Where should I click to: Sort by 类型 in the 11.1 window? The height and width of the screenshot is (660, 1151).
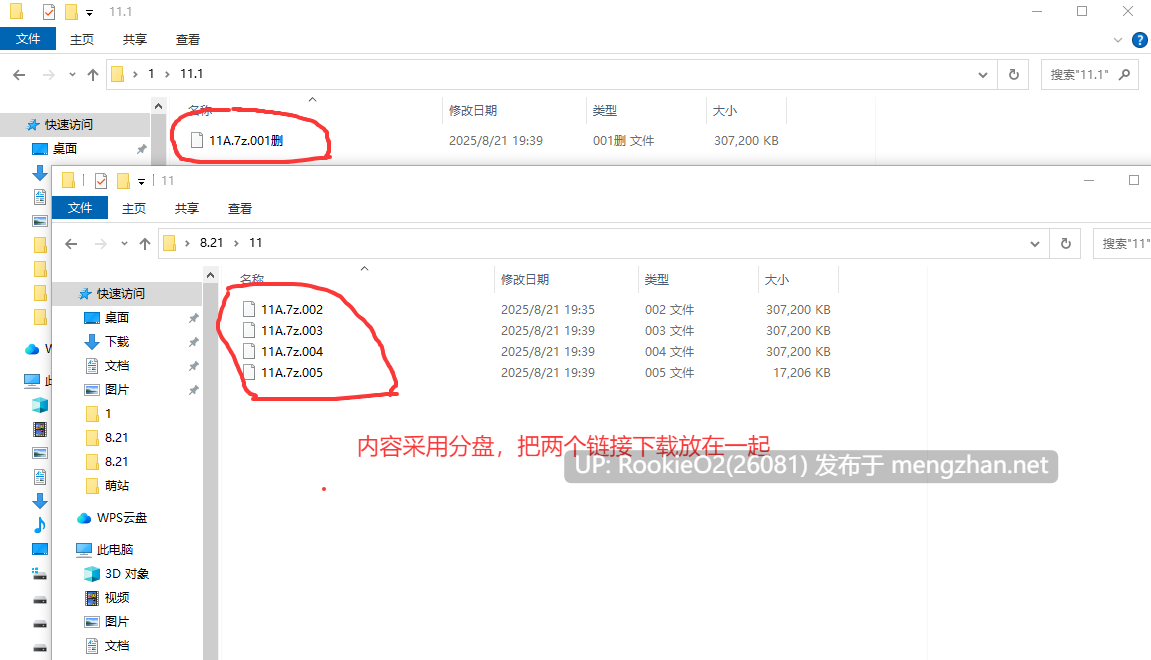pyautogui.click(x=605, y=111)
